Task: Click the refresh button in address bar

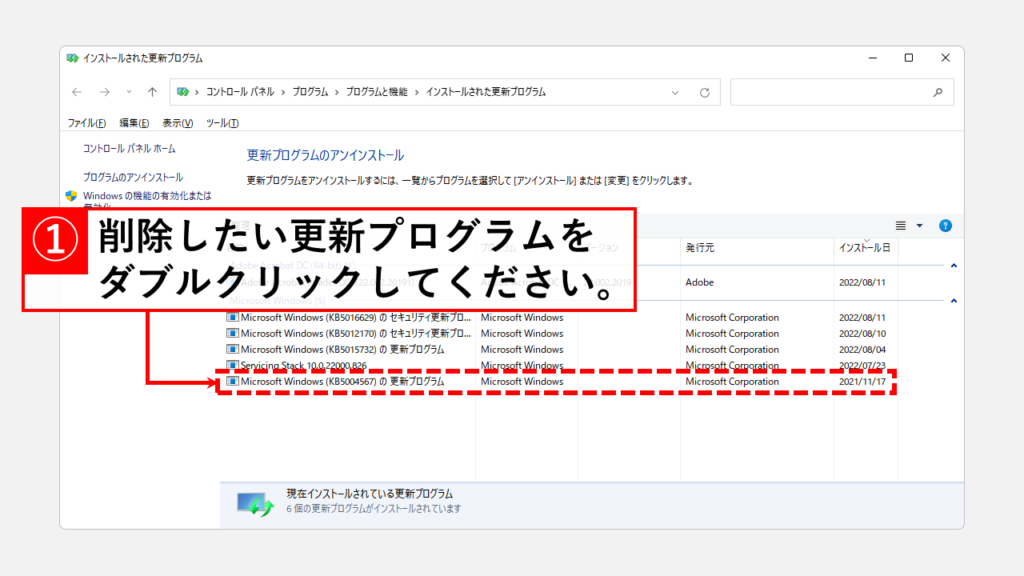Action: 704,92
